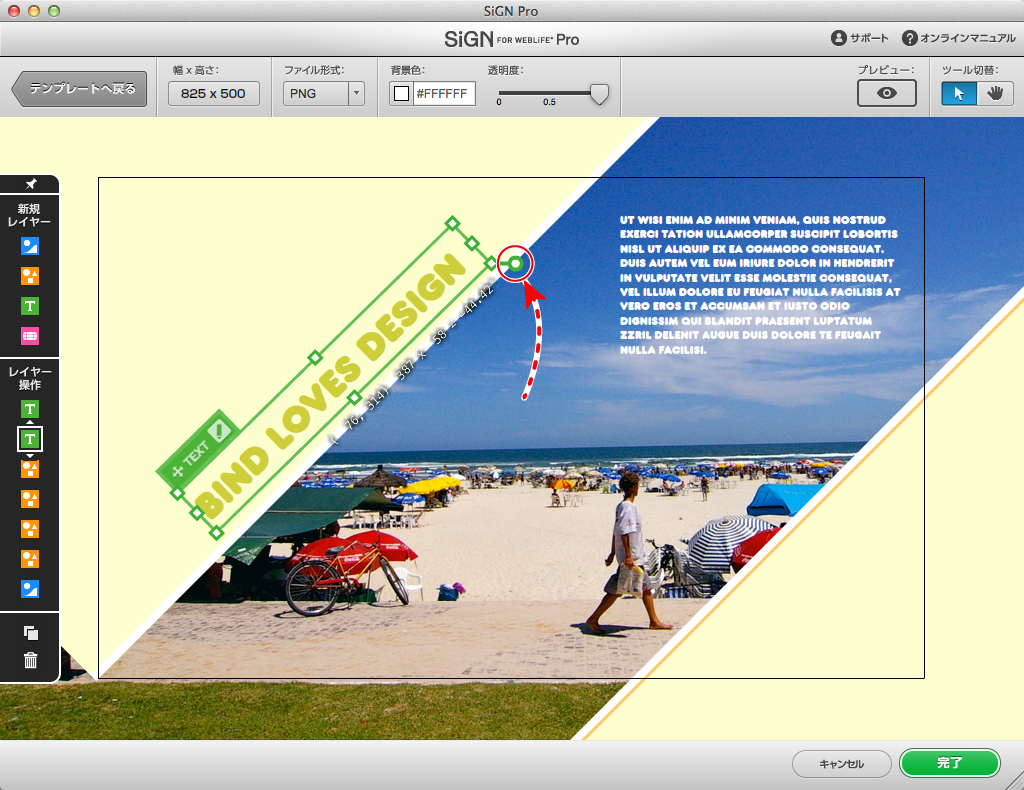Delete the selected layer with trash icon
Viewport: 1024px width, 790px height.
click(x=31, y=661)
